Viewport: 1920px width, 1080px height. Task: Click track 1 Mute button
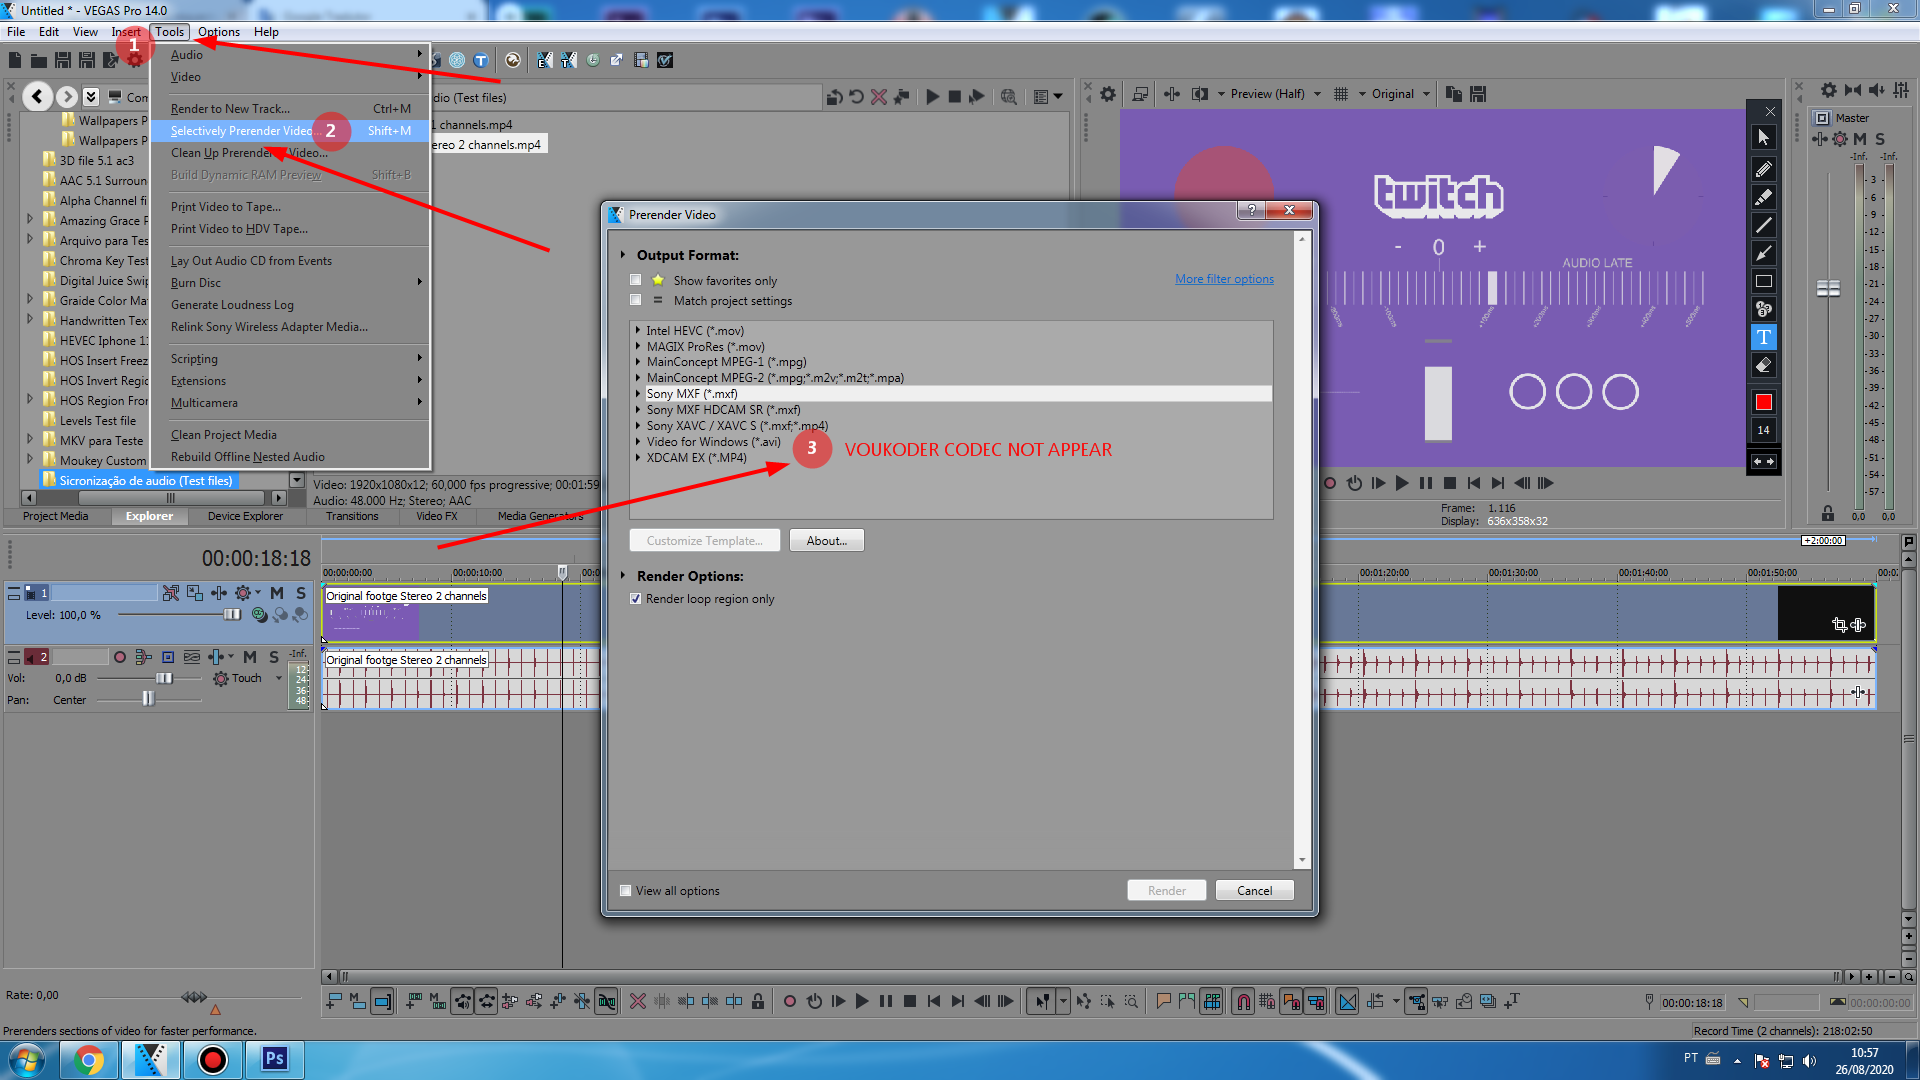(x=277, y=593)
